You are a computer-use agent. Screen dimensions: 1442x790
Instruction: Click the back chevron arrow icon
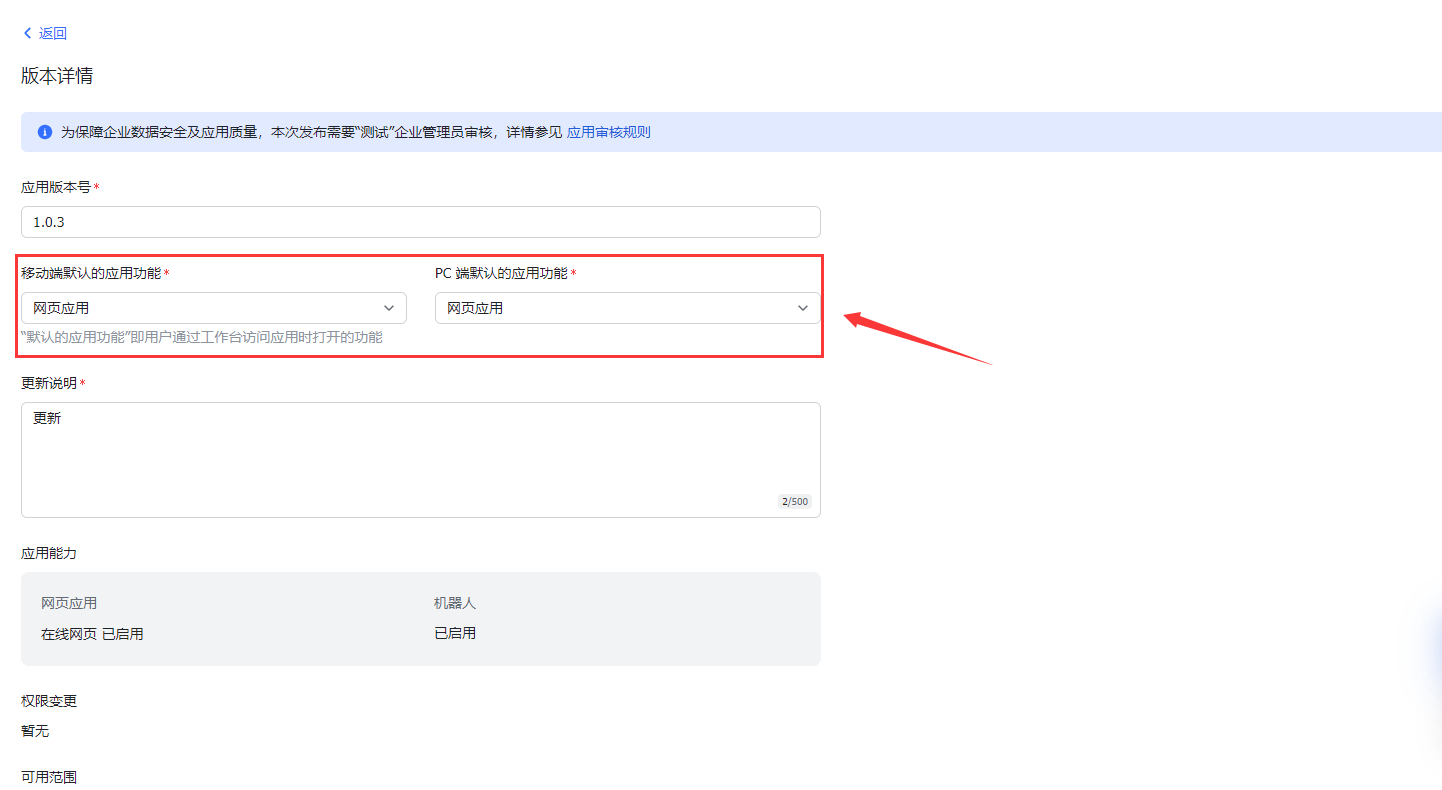pyautogui.click(x=27, y=33)
